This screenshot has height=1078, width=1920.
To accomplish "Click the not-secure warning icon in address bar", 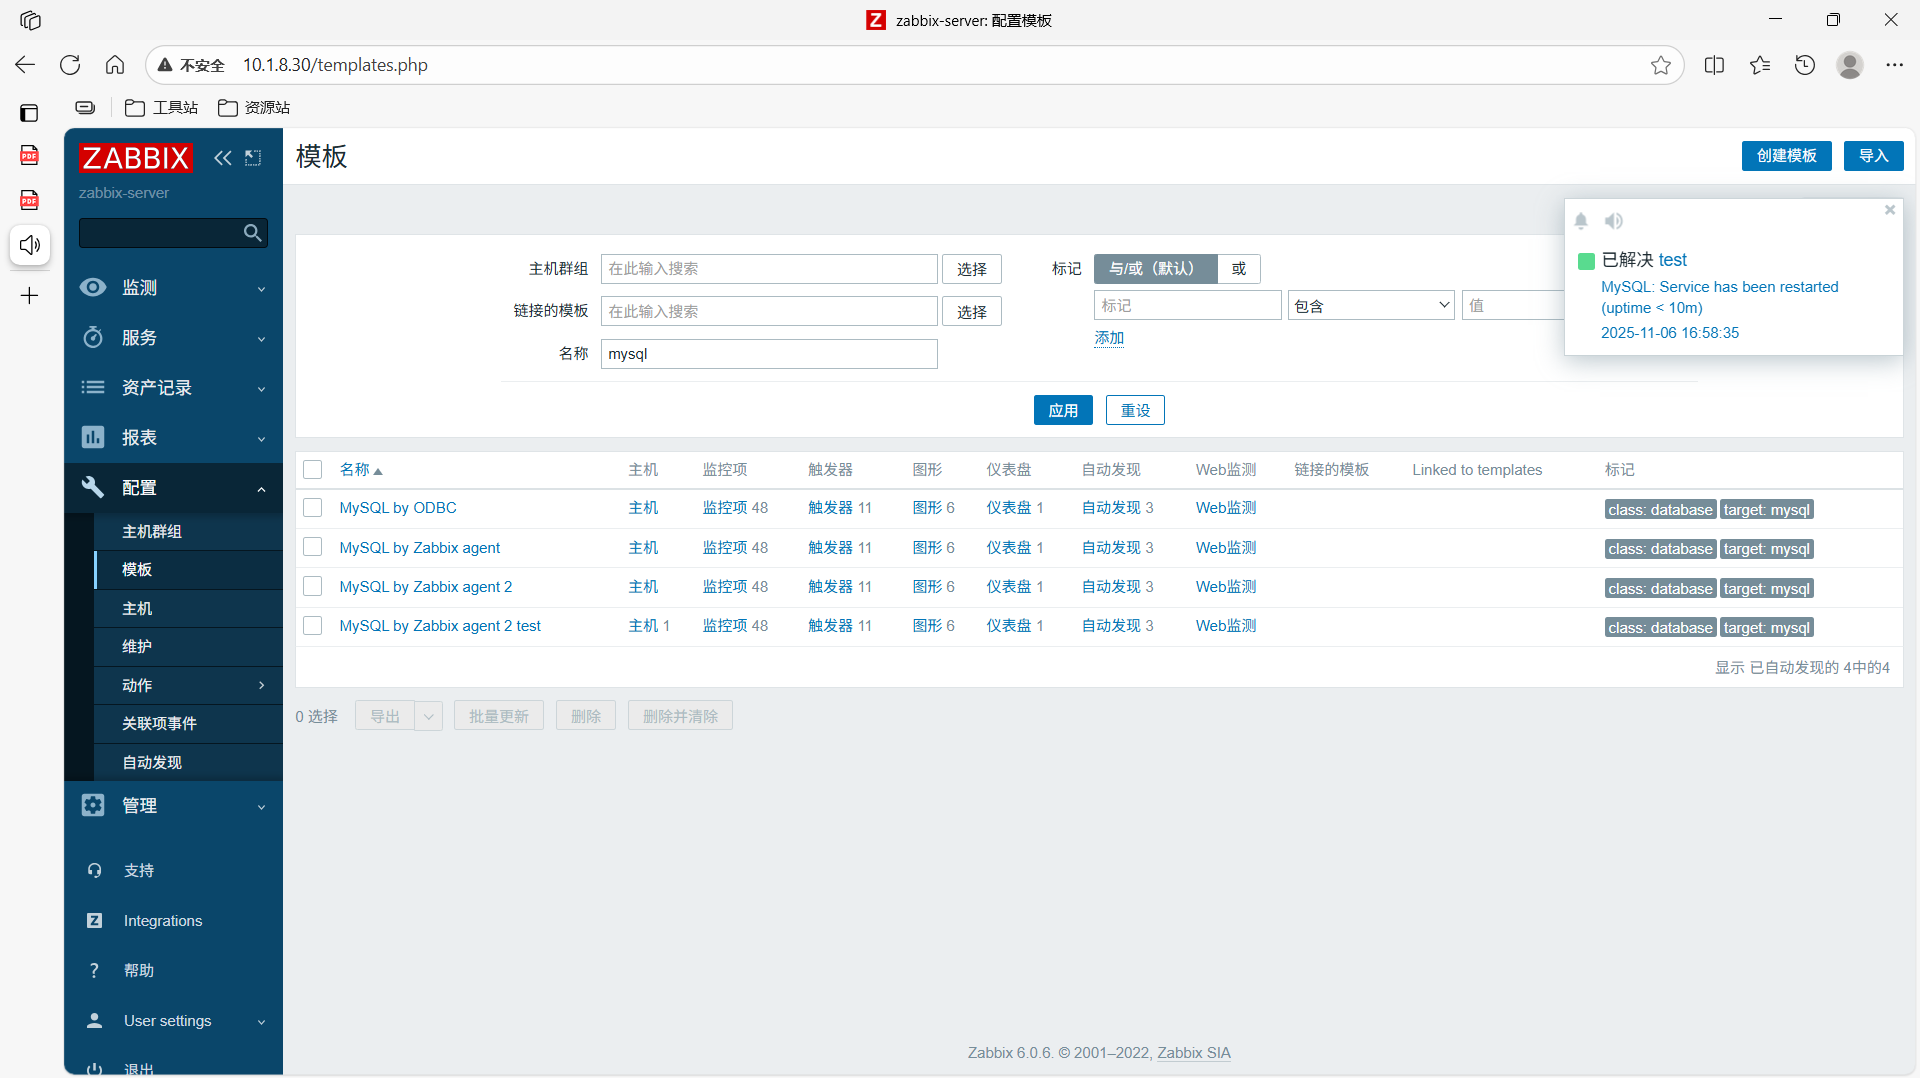I will coord(165,65).
